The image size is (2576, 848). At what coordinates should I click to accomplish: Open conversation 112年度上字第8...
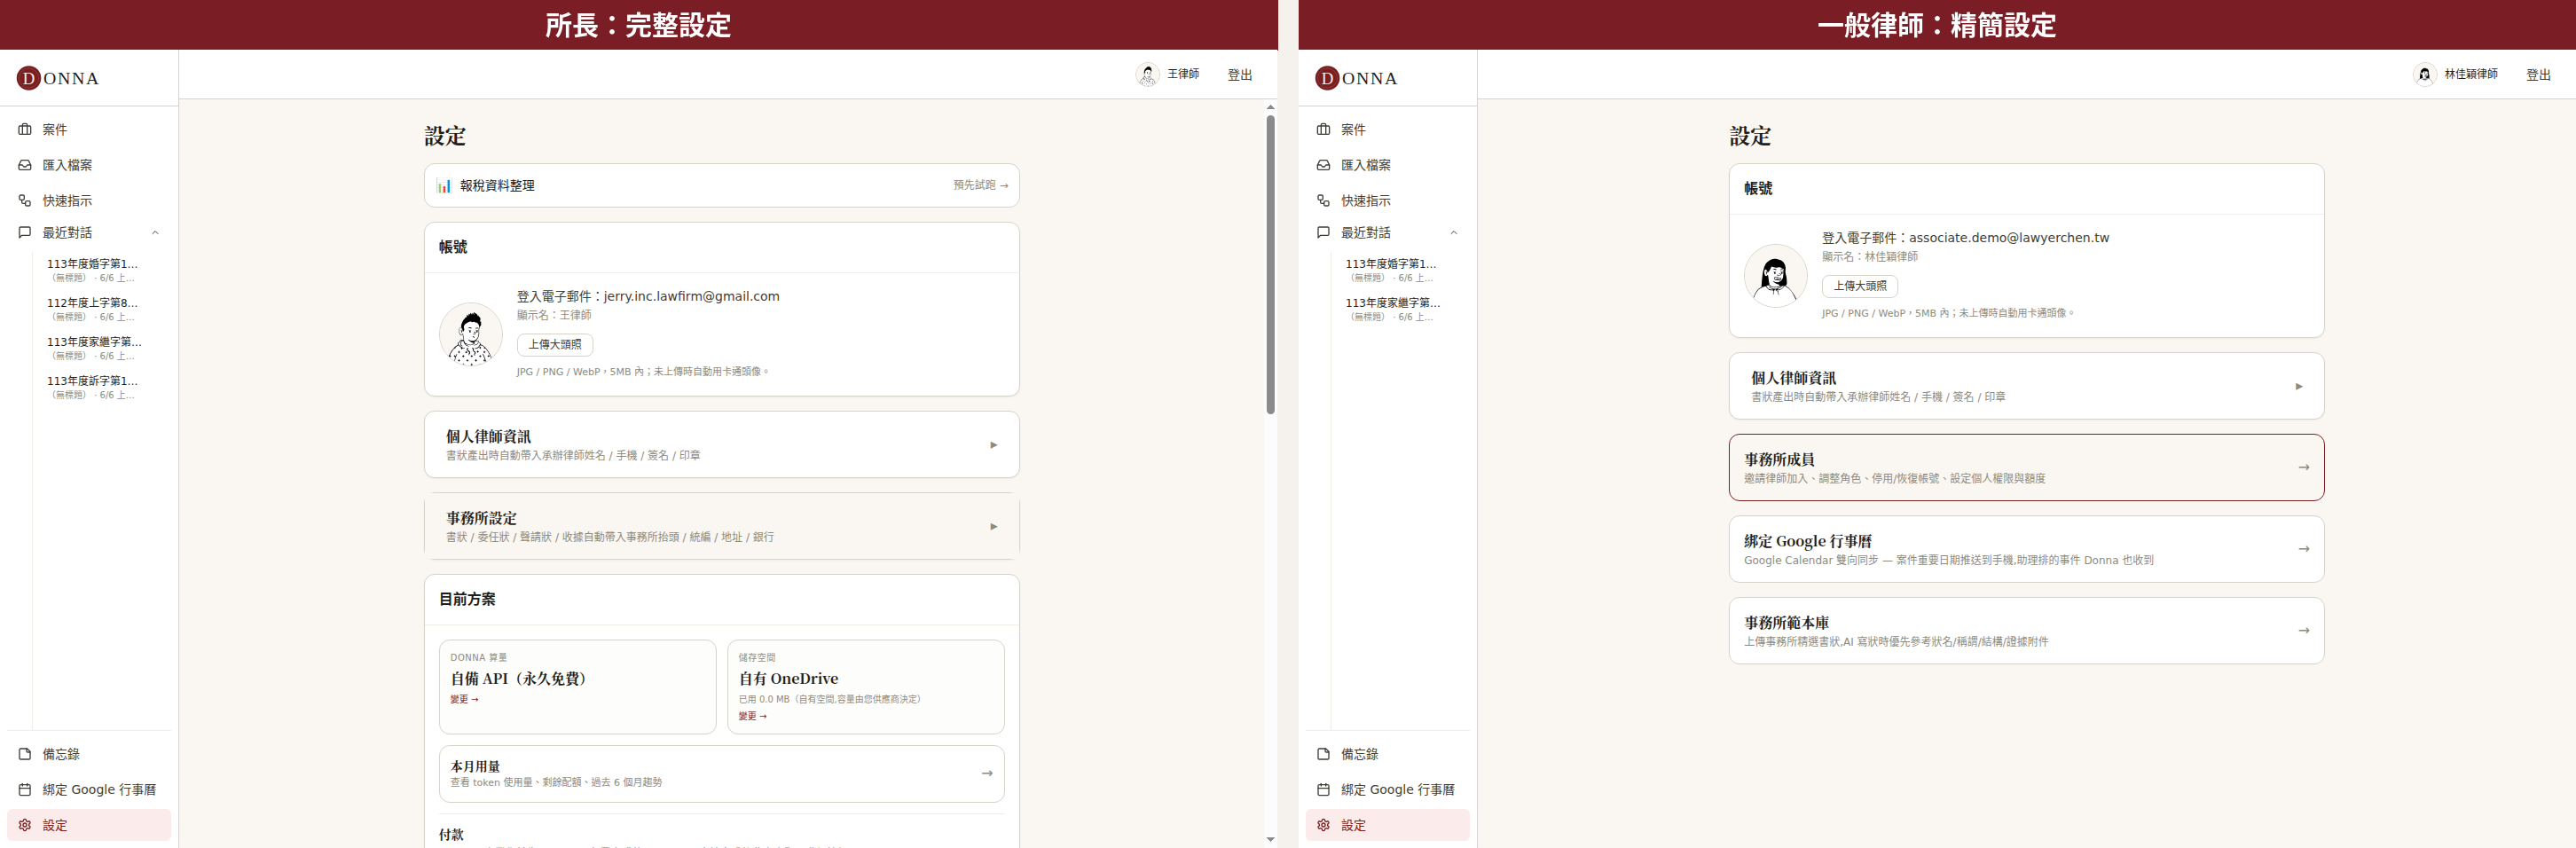pos(95,309)
